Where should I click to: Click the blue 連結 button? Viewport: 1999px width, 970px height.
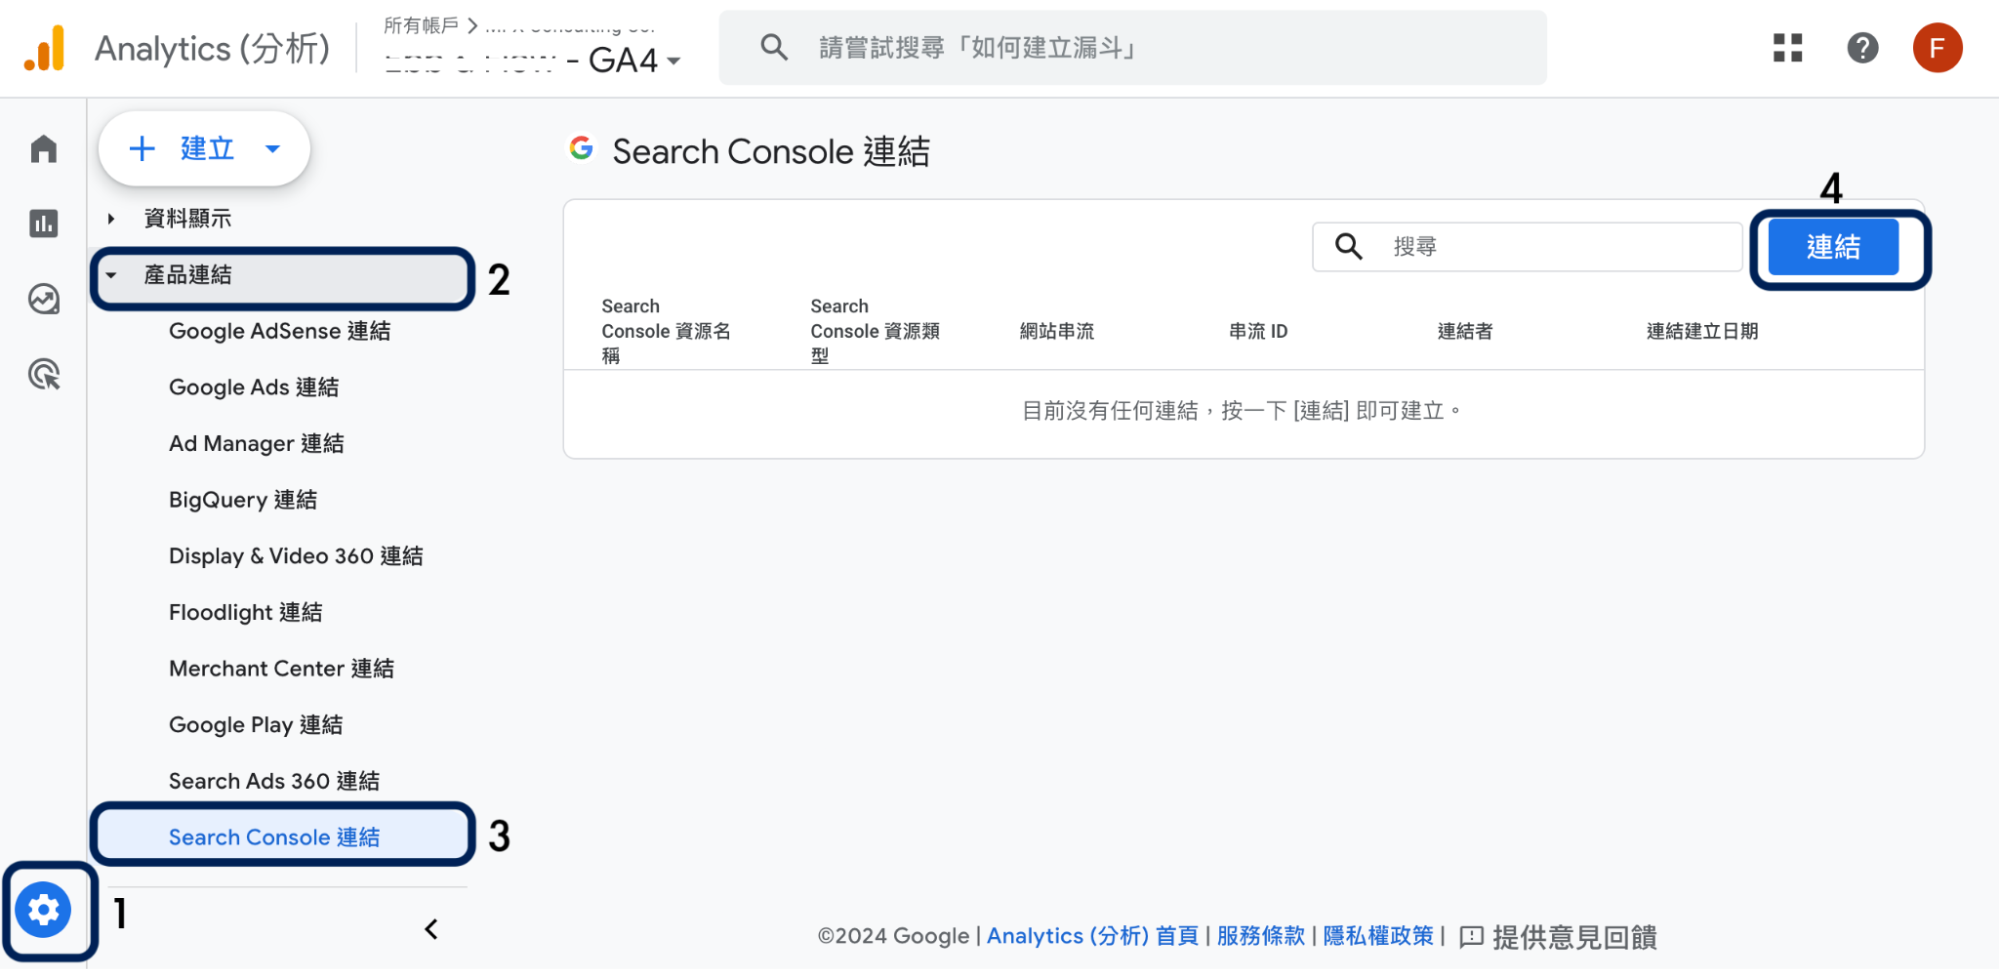coord(1833,247)
